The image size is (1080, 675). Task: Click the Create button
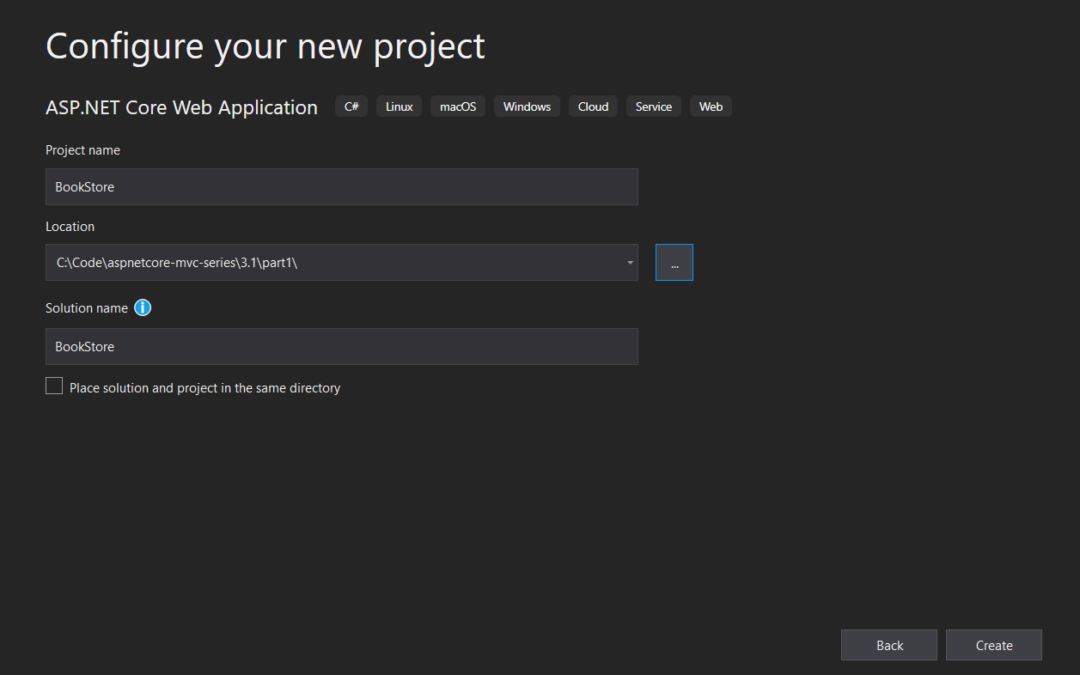pos(993,645)
